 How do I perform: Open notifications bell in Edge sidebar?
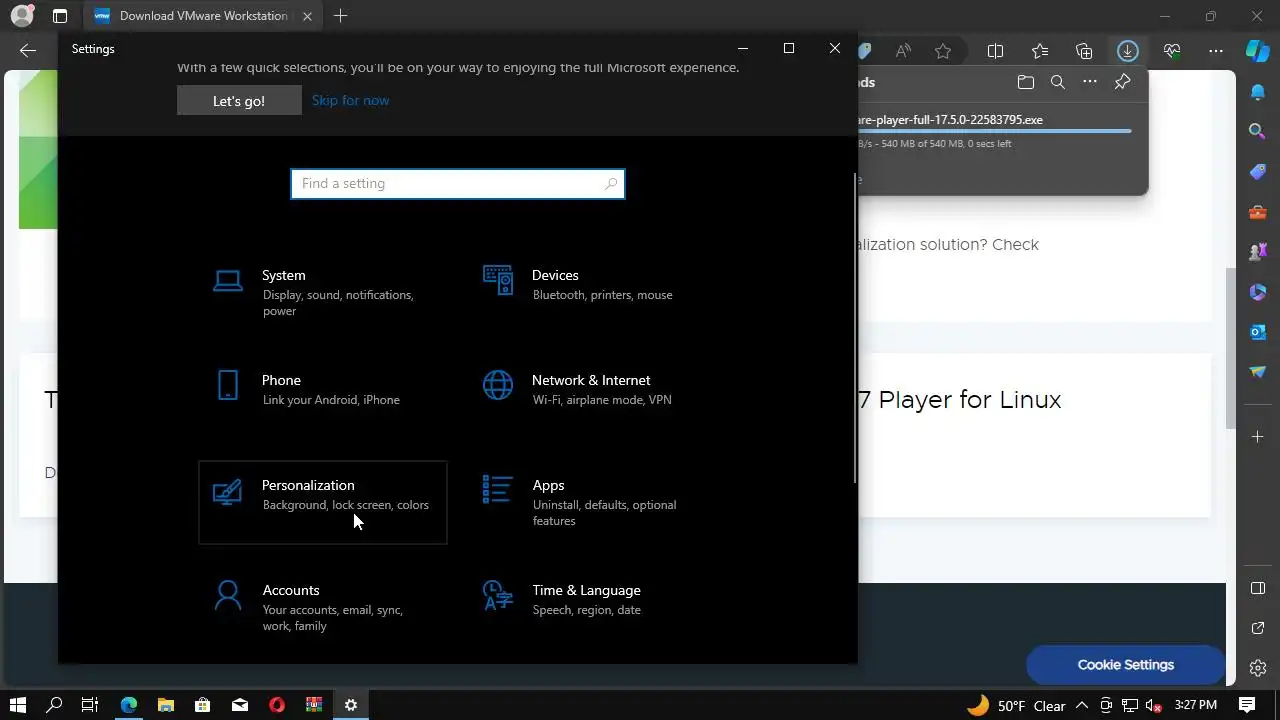click(x=1258, y=92)
